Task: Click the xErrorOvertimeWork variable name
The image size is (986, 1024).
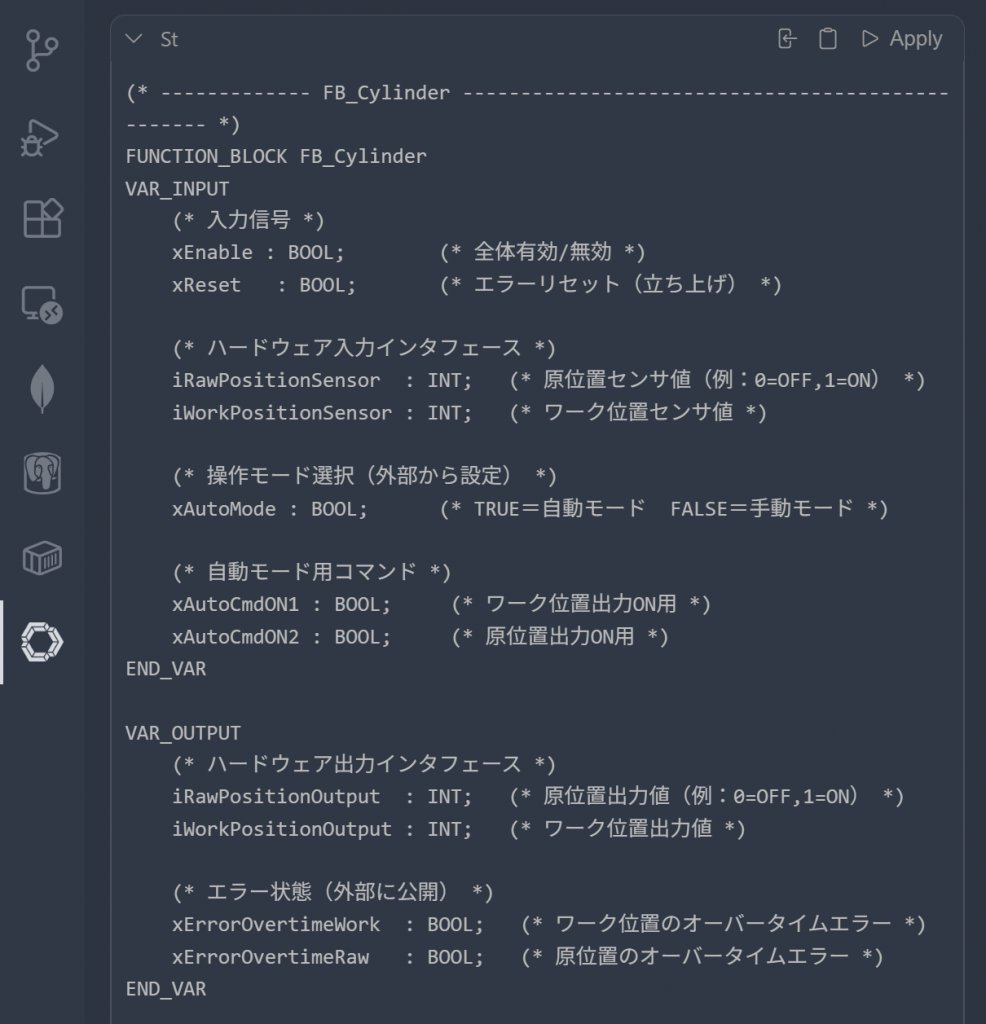Action: click(276, 924)
